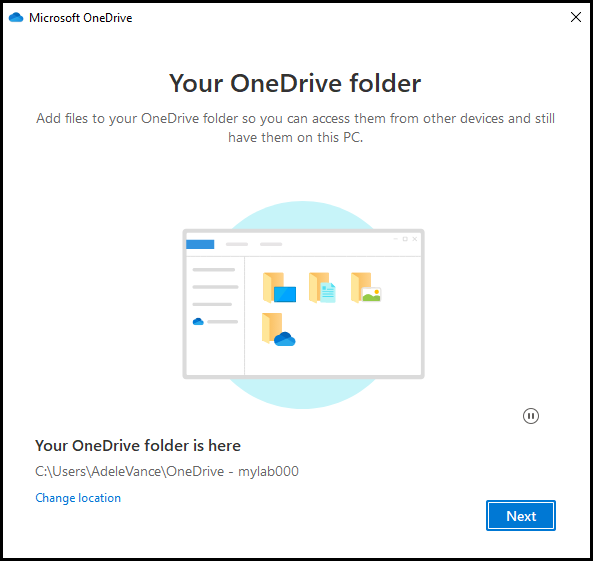
Task: Close the Microsoft OneDrive setup window
Action: coord(576,17)
